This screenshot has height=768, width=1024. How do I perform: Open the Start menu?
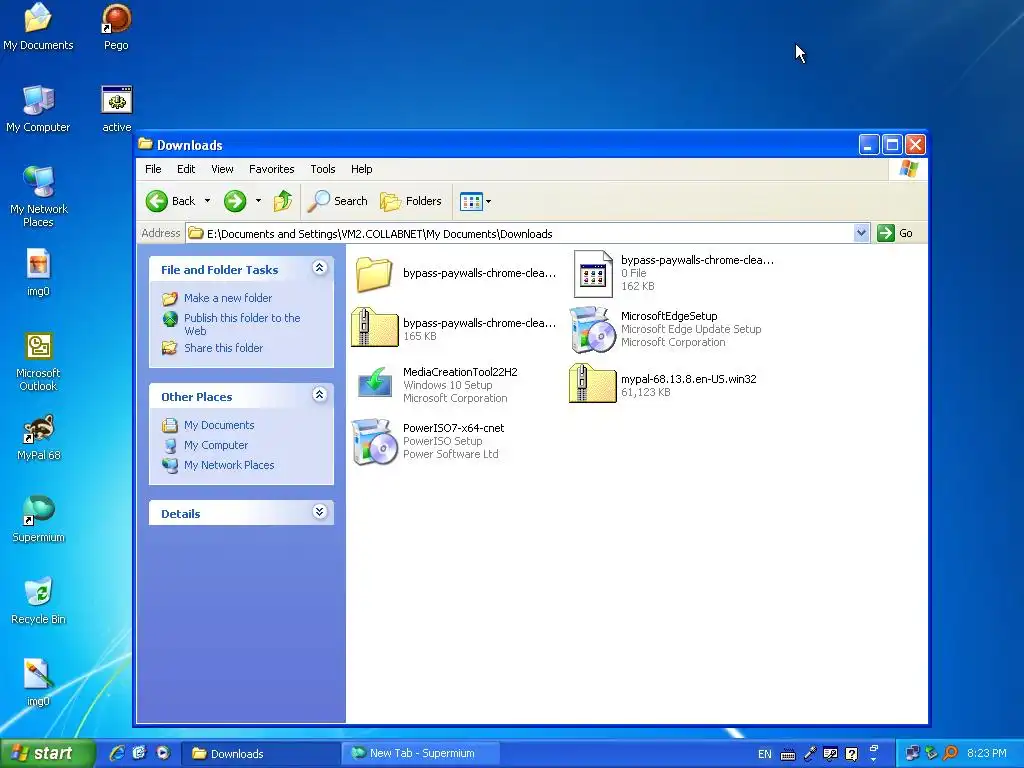pos(48,754)
